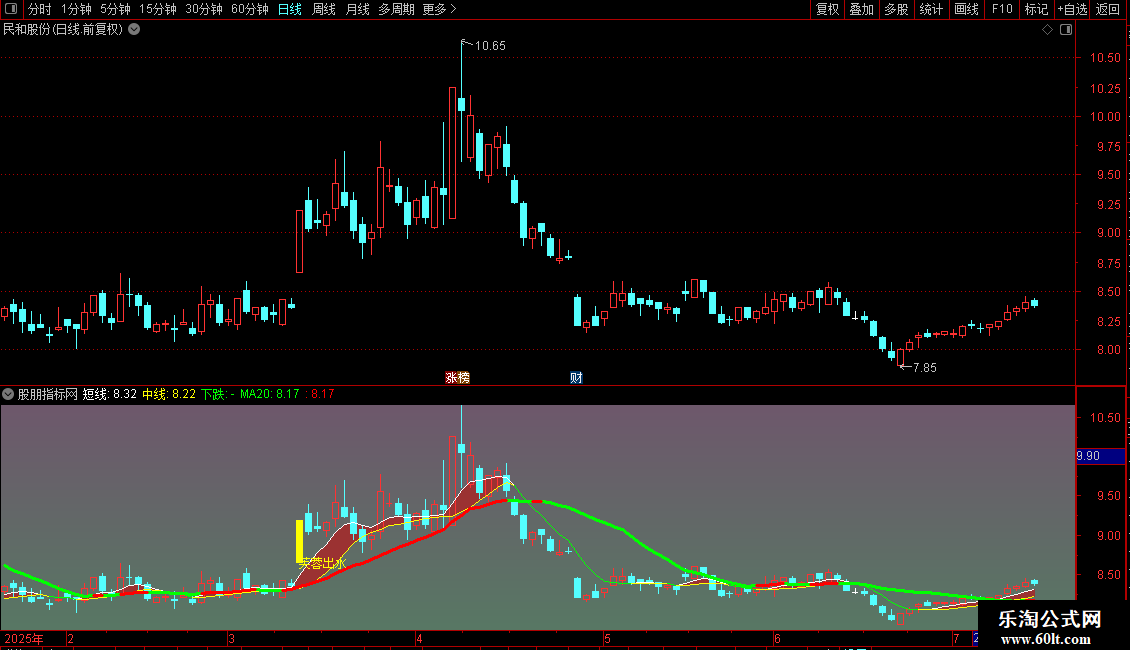Click the diamond marker icon in chart corner

click(x=1047, y=30)
